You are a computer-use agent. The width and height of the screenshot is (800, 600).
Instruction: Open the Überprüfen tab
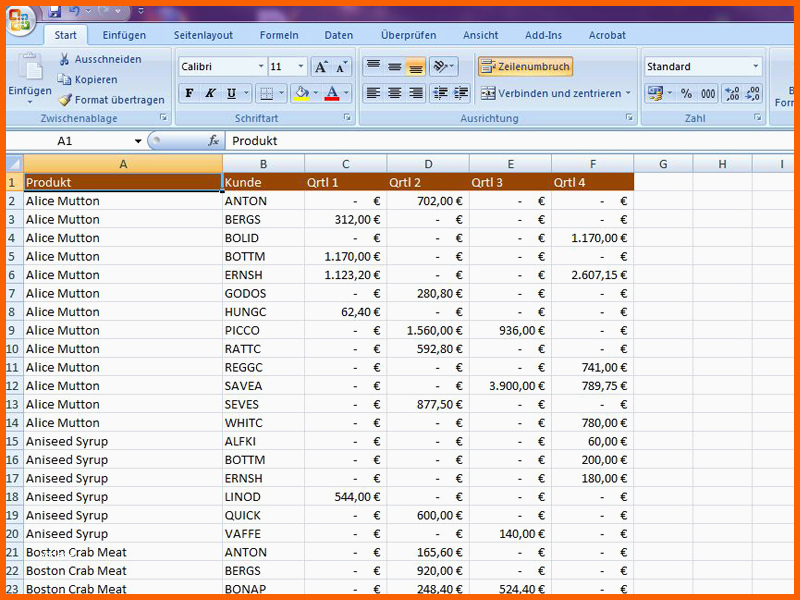(x=409, y=35)
